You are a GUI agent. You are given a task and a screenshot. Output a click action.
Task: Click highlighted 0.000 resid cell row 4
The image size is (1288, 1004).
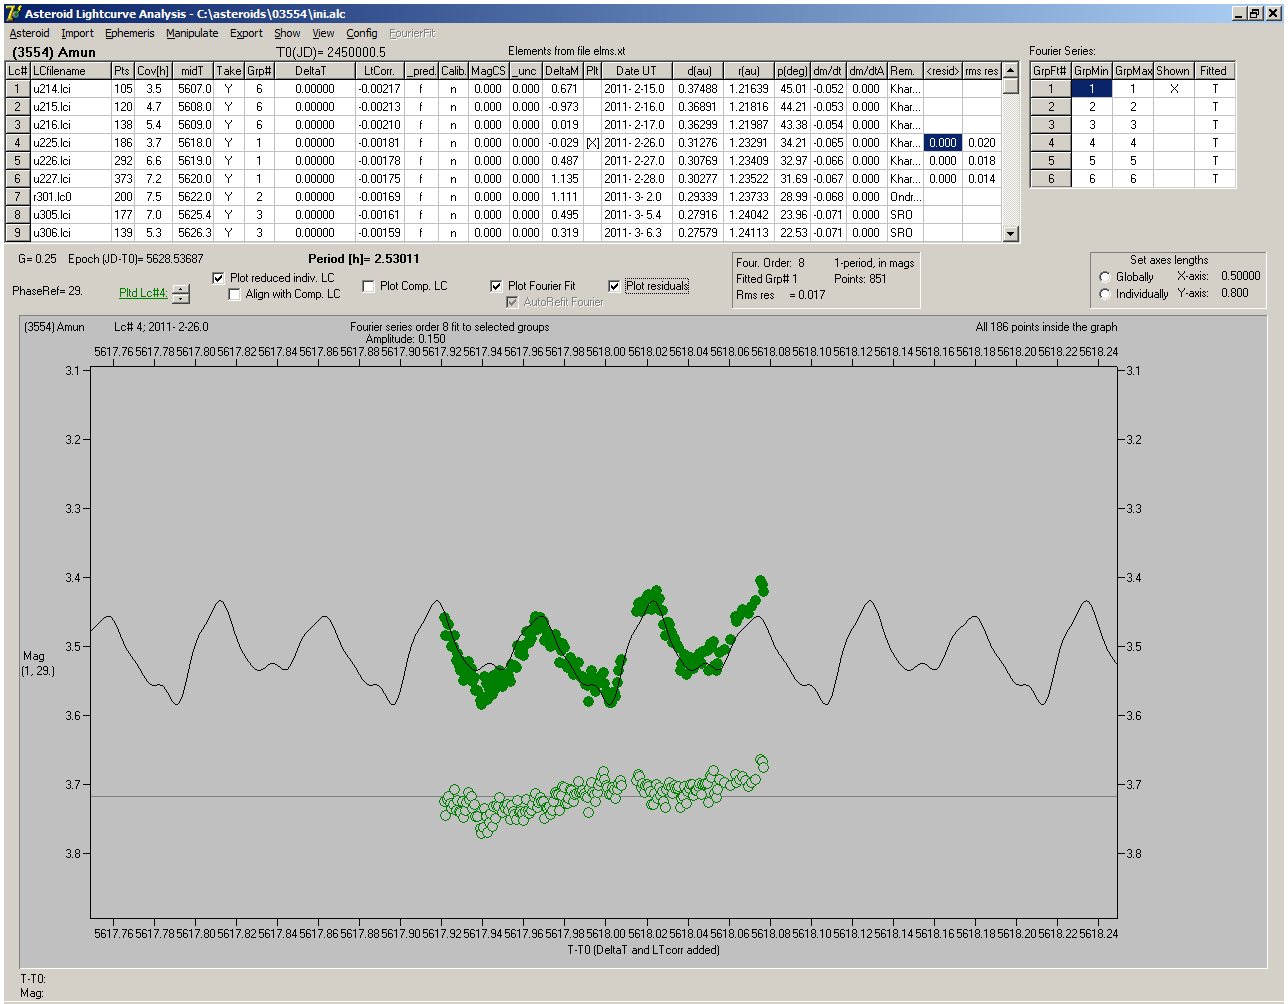coord(943,143)
